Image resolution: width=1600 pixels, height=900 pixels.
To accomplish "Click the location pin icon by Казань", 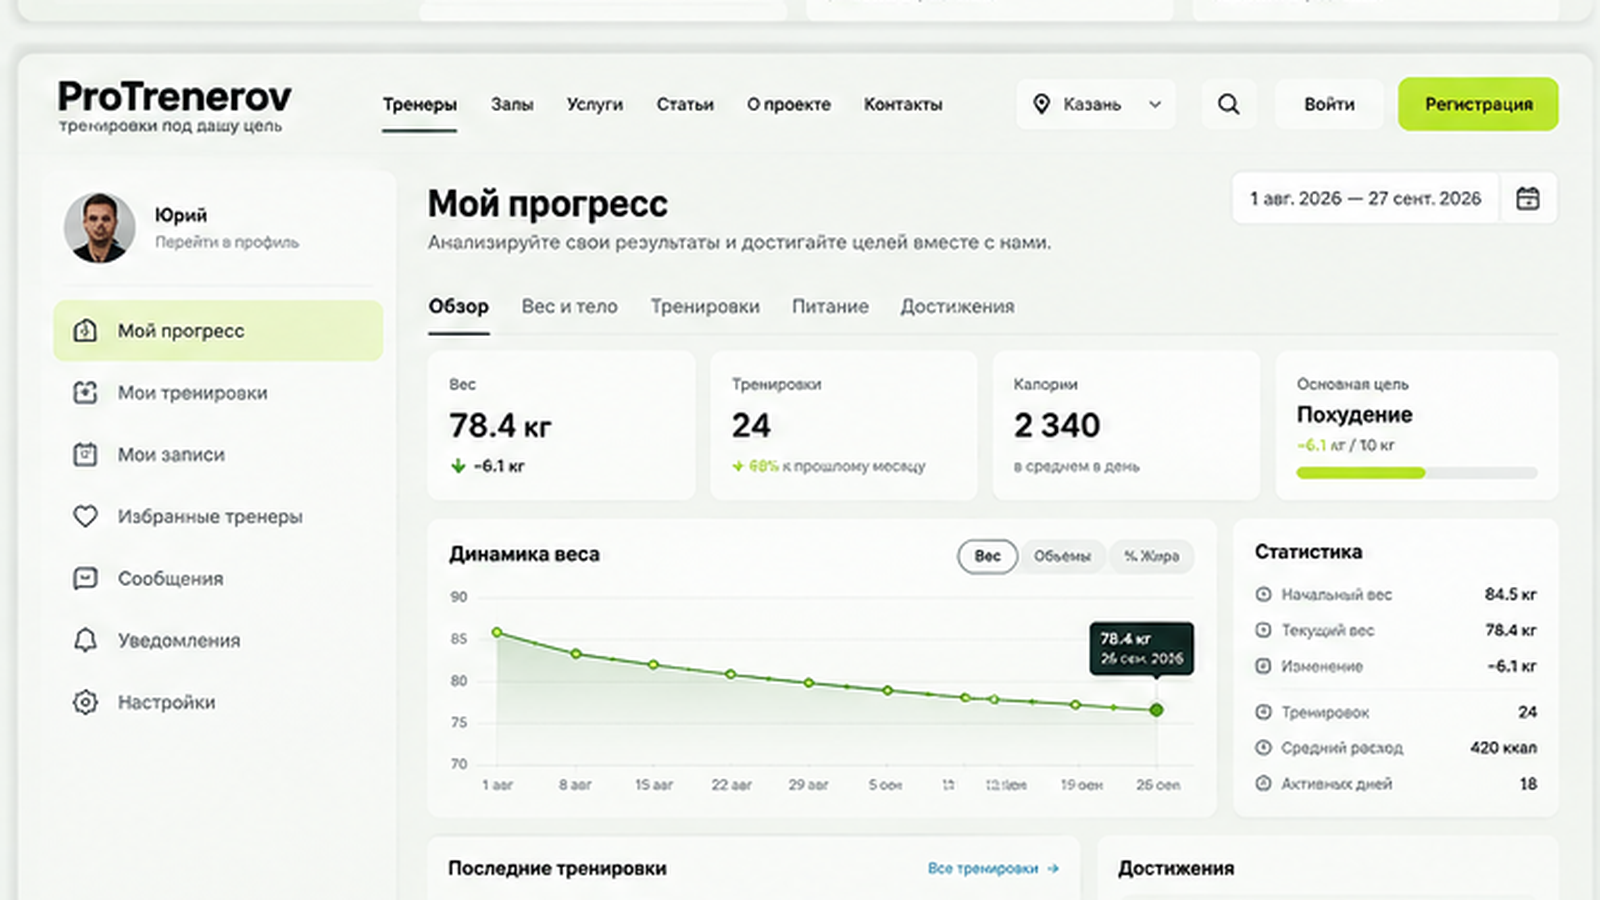I will 1041,104.
